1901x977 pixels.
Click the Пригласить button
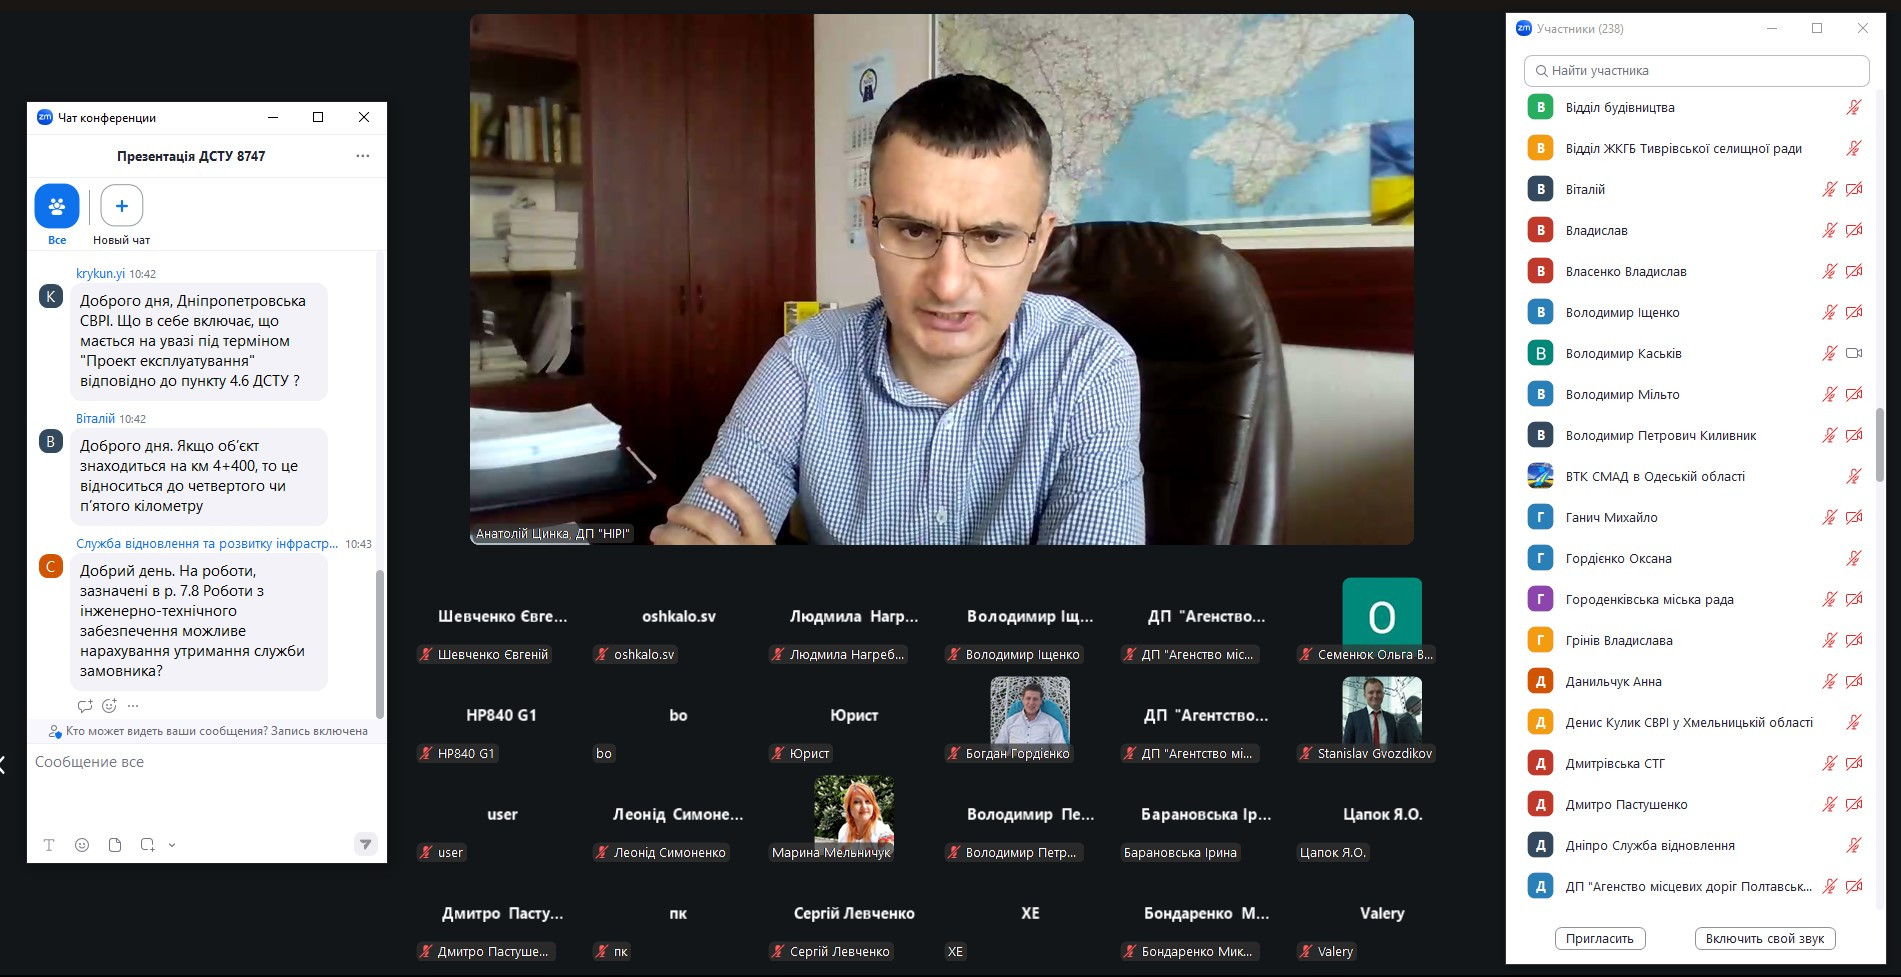point(1599,939)
